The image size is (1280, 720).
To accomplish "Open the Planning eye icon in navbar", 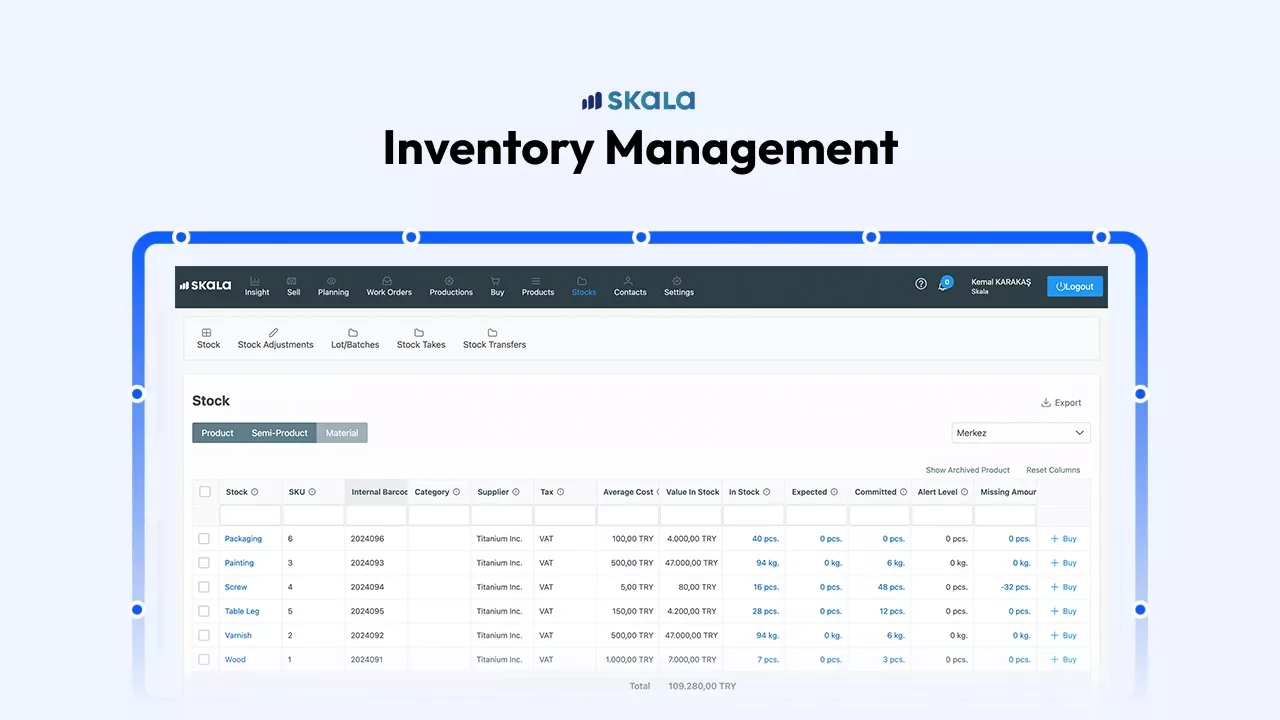I will (332, 281).
